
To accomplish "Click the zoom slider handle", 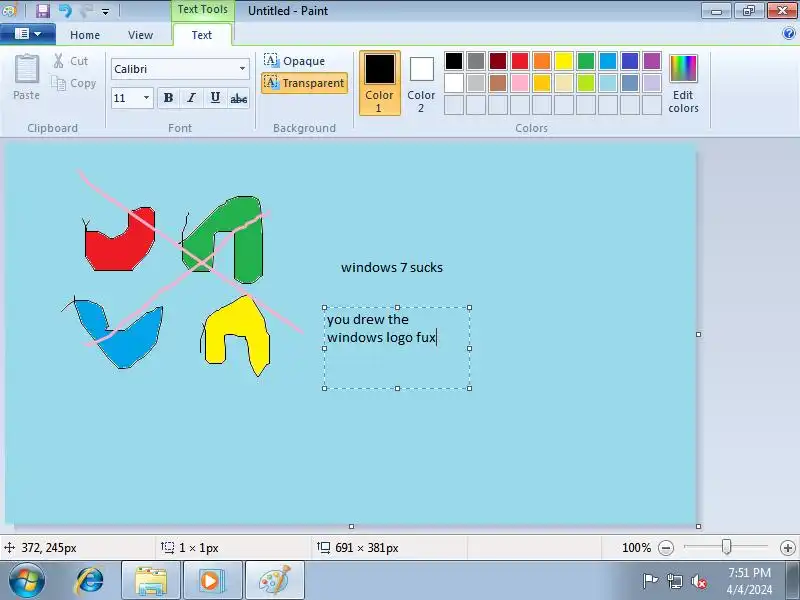I will 727,547.
